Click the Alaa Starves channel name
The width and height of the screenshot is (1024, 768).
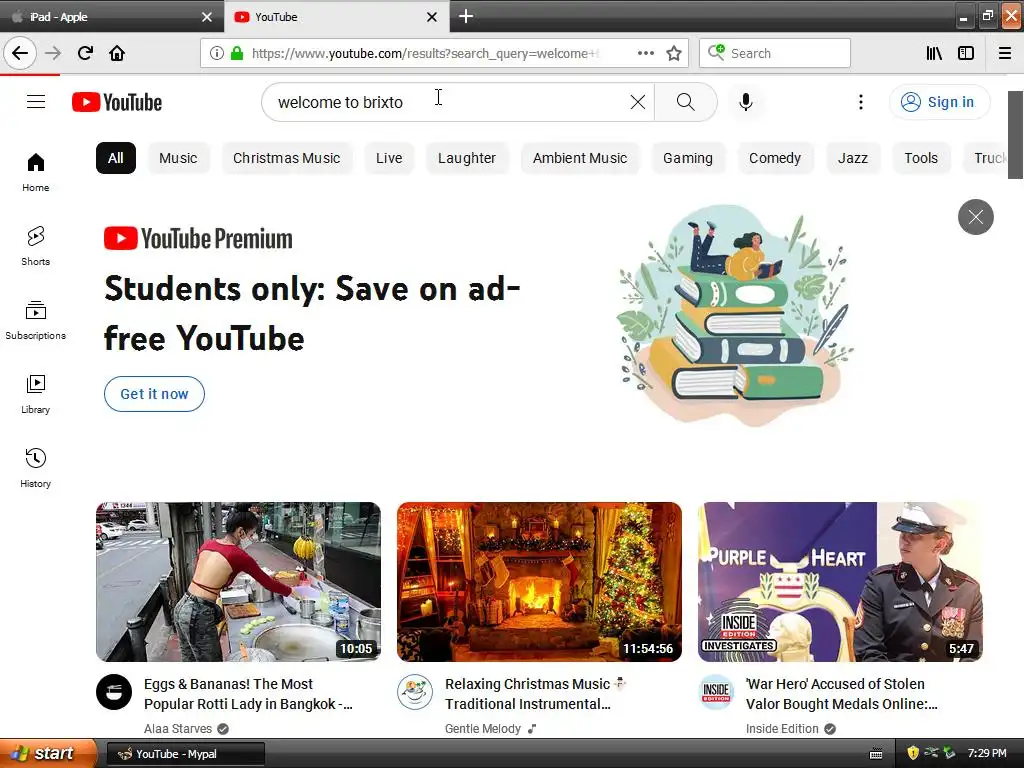pos(178,729)
